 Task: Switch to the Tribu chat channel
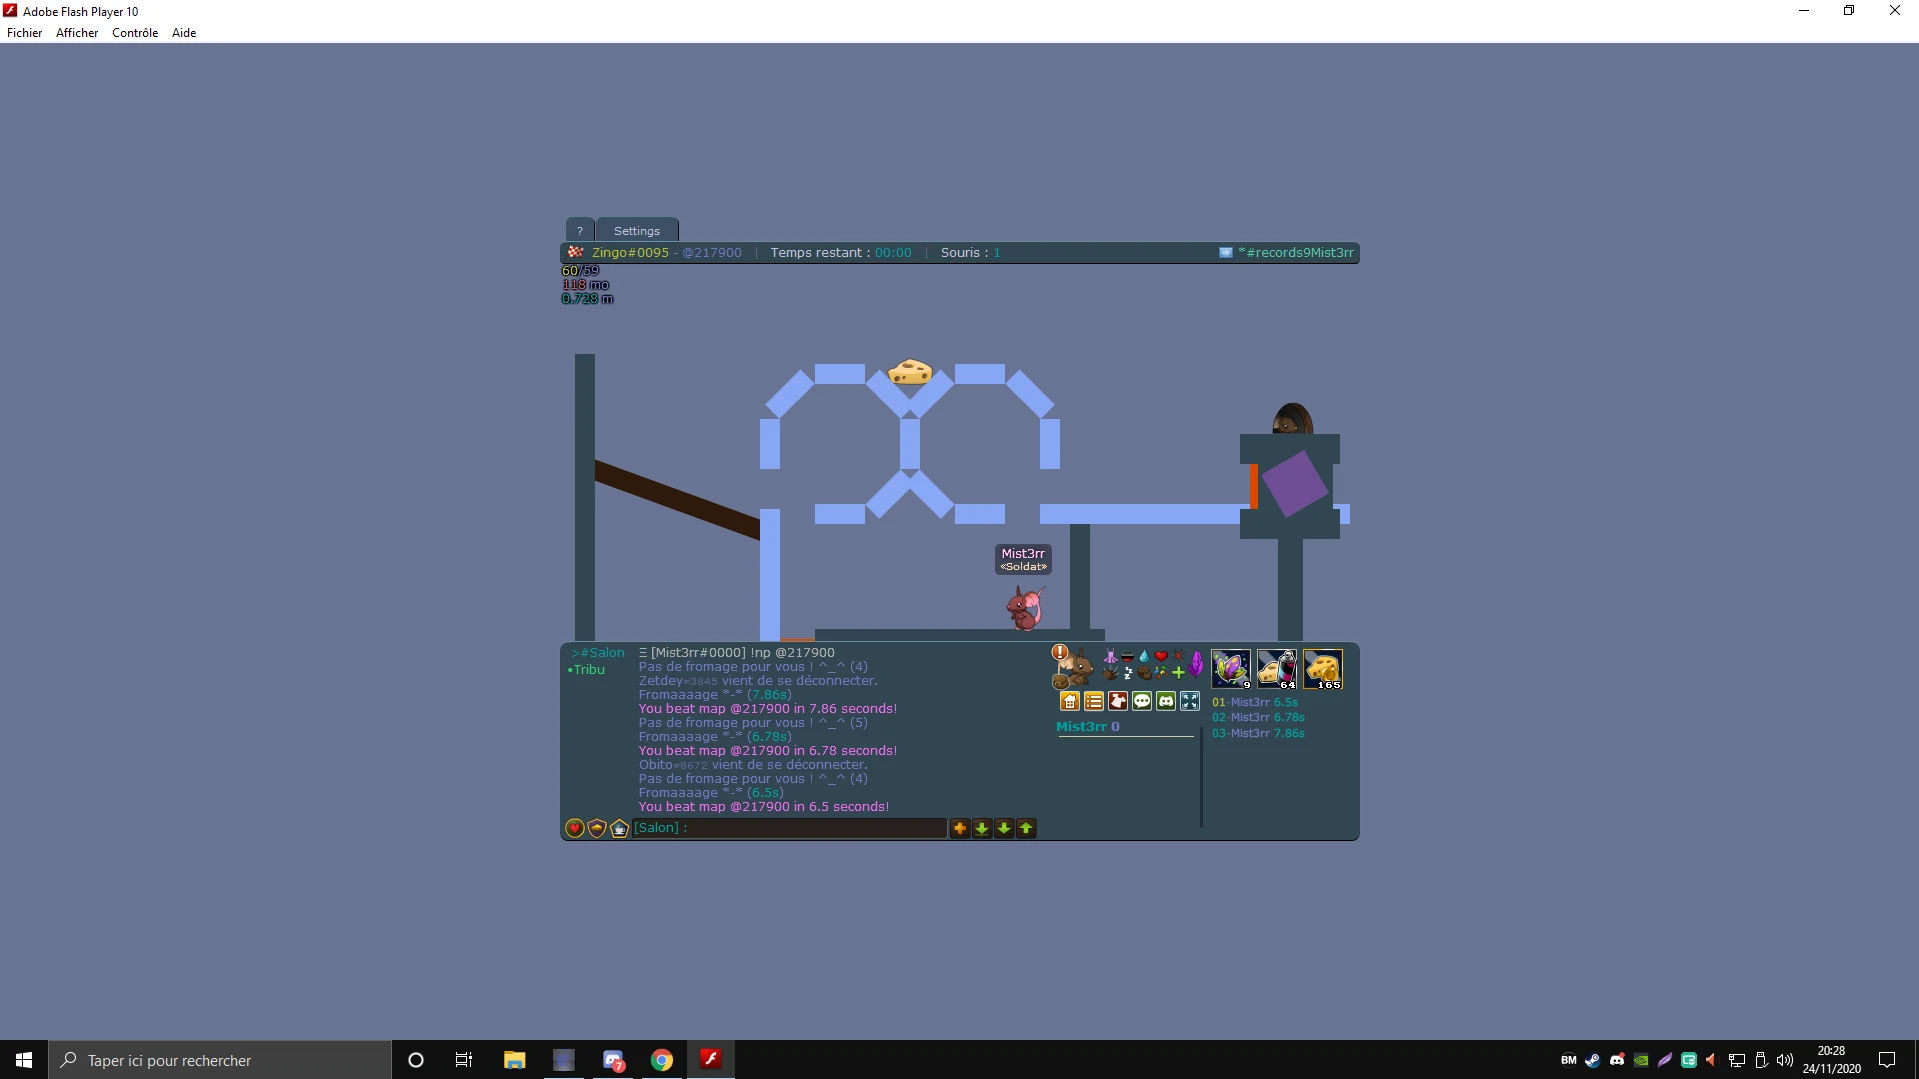tap(586, 670)
